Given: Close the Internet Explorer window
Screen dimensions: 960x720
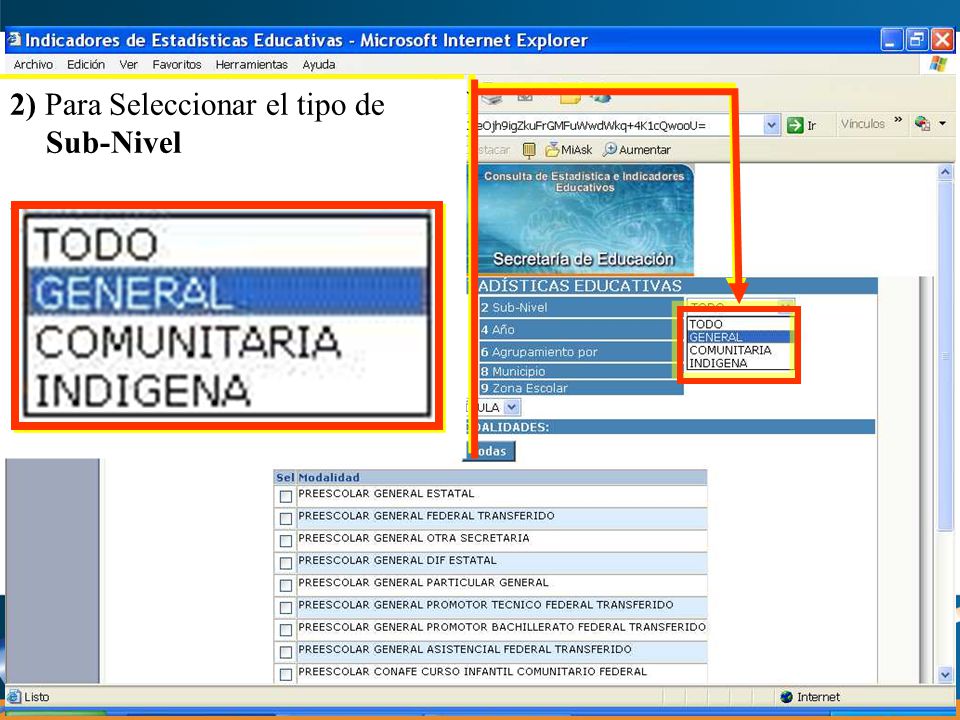Looking at the screenshot, I should point(942,40).
